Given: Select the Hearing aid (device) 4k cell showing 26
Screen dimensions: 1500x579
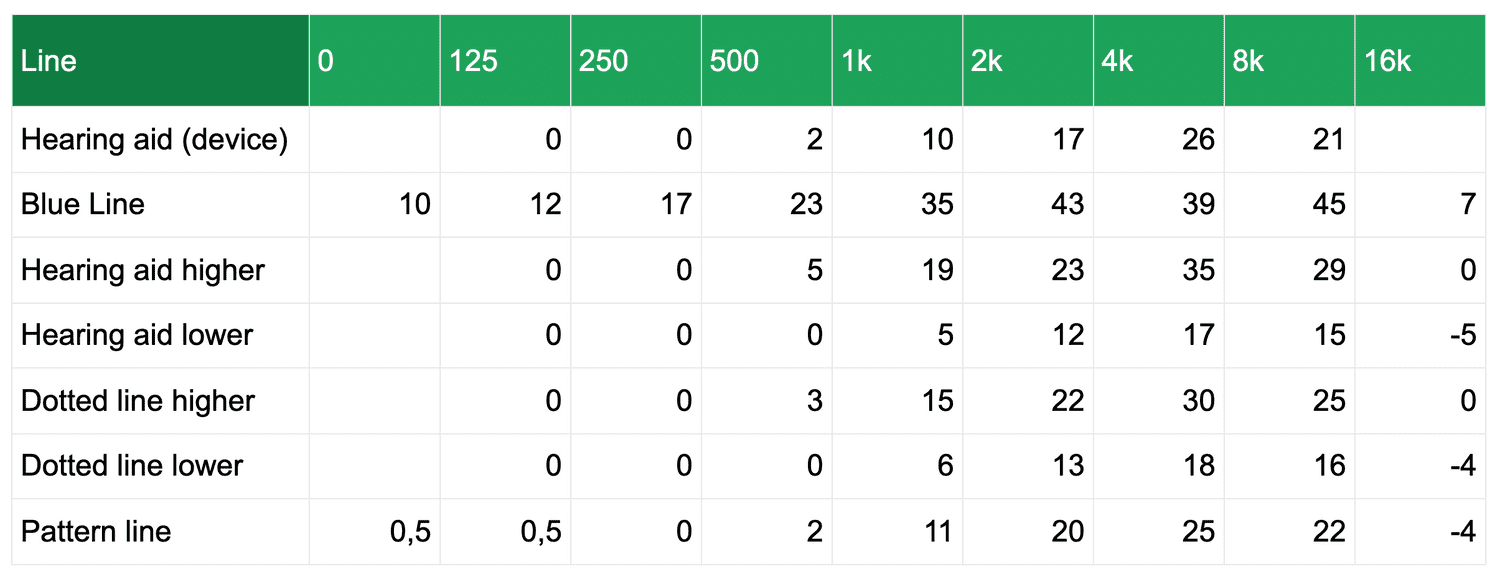Looking at the screenshot, I should [1158, 140].
